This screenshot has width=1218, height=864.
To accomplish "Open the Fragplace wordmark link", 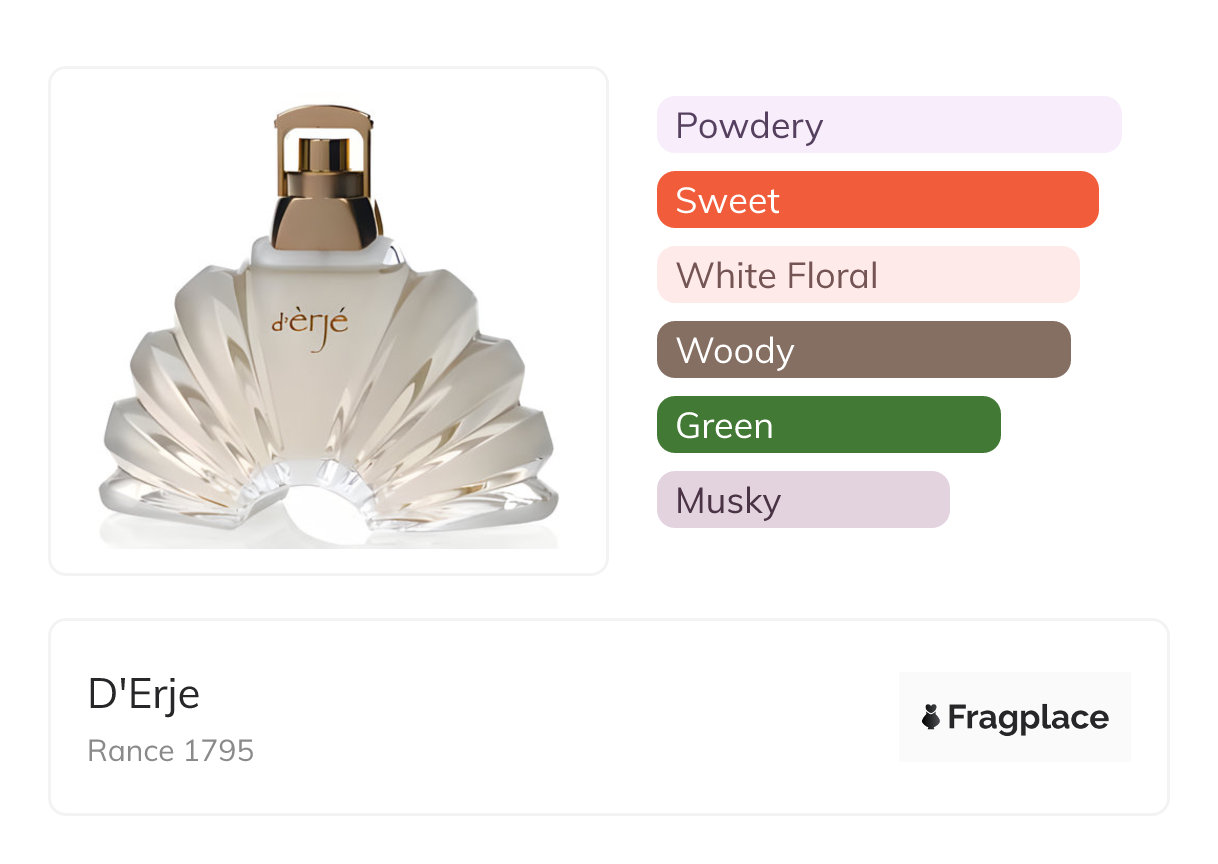I will [1028, 717].
